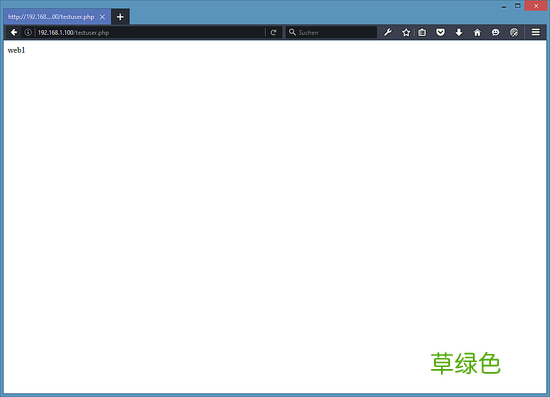Image resolution: width=550 pixels, height=397 pixels.
Task: Open the downloads arrow
Action: pos(458,32)
